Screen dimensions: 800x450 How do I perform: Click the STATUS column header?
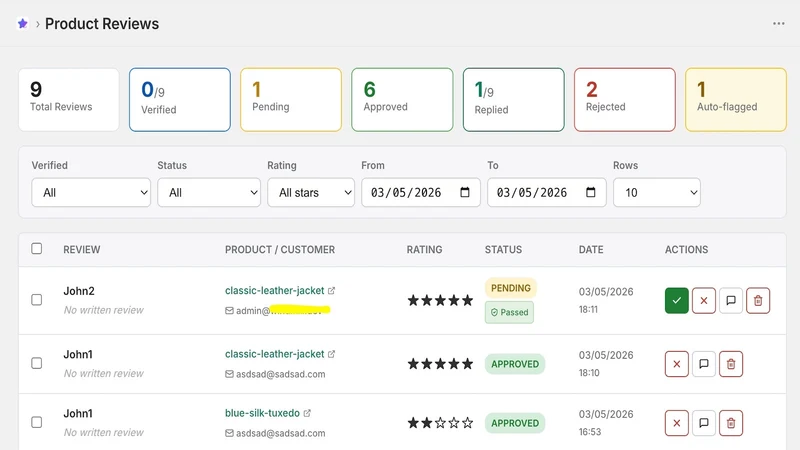point(503,249)
